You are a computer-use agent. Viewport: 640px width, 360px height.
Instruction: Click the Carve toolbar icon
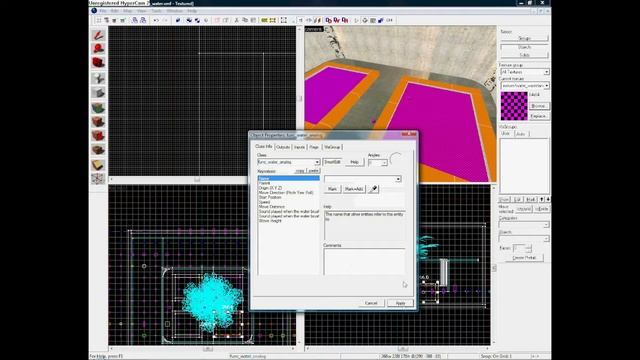click(178, 20)
